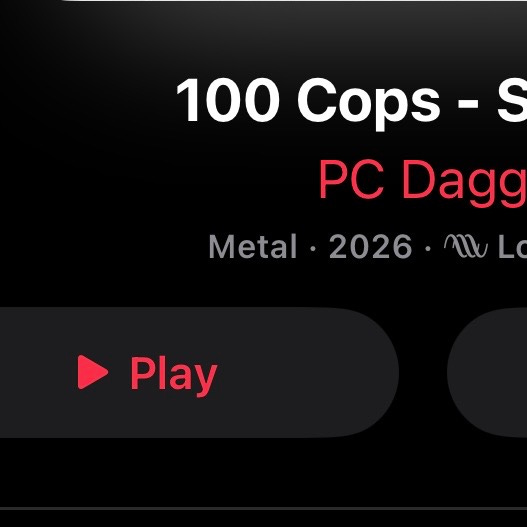Click the 2026 release year text
This screenshot has width=527, height=527.
(370, 246)
